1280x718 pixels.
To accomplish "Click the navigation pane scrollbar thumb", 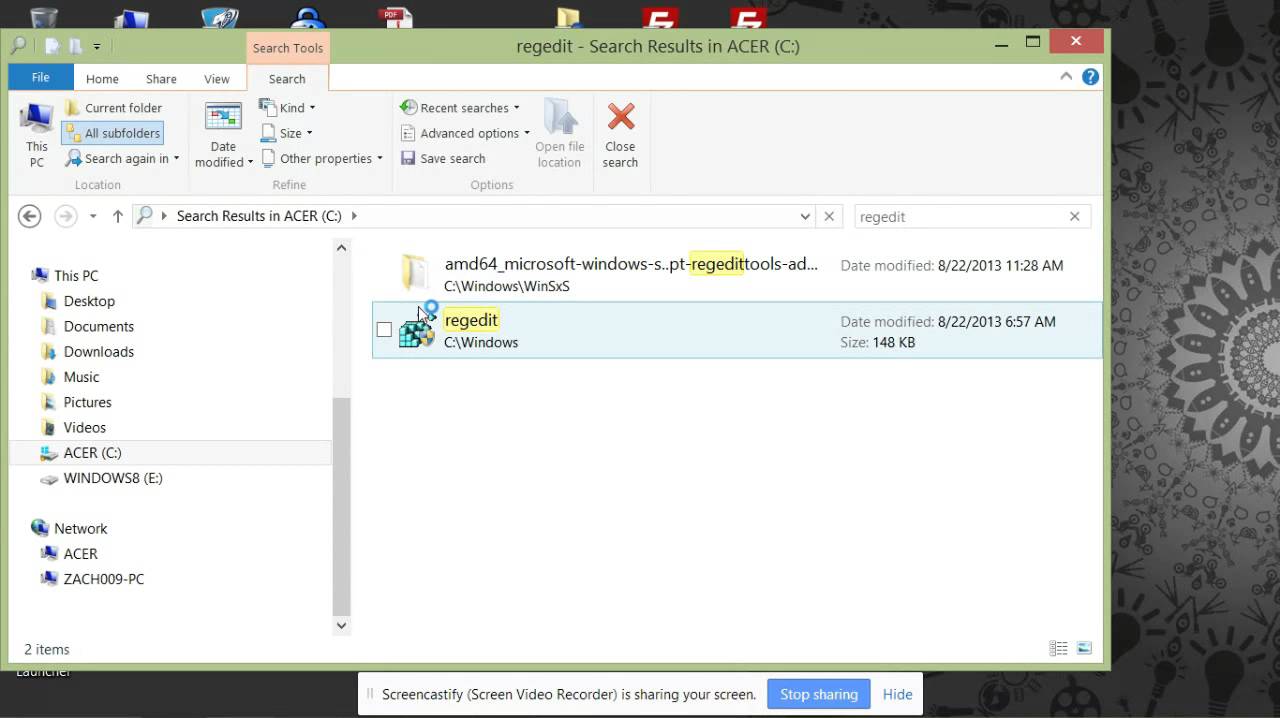I will tap(341, 505).
